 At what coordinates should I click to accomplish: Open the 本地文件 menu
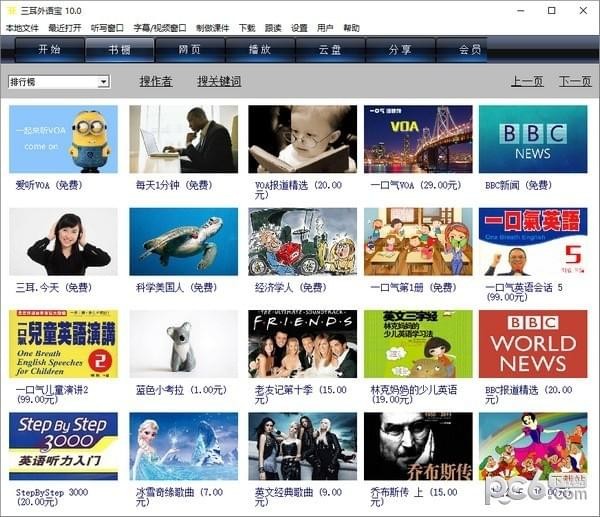[22, 28]
